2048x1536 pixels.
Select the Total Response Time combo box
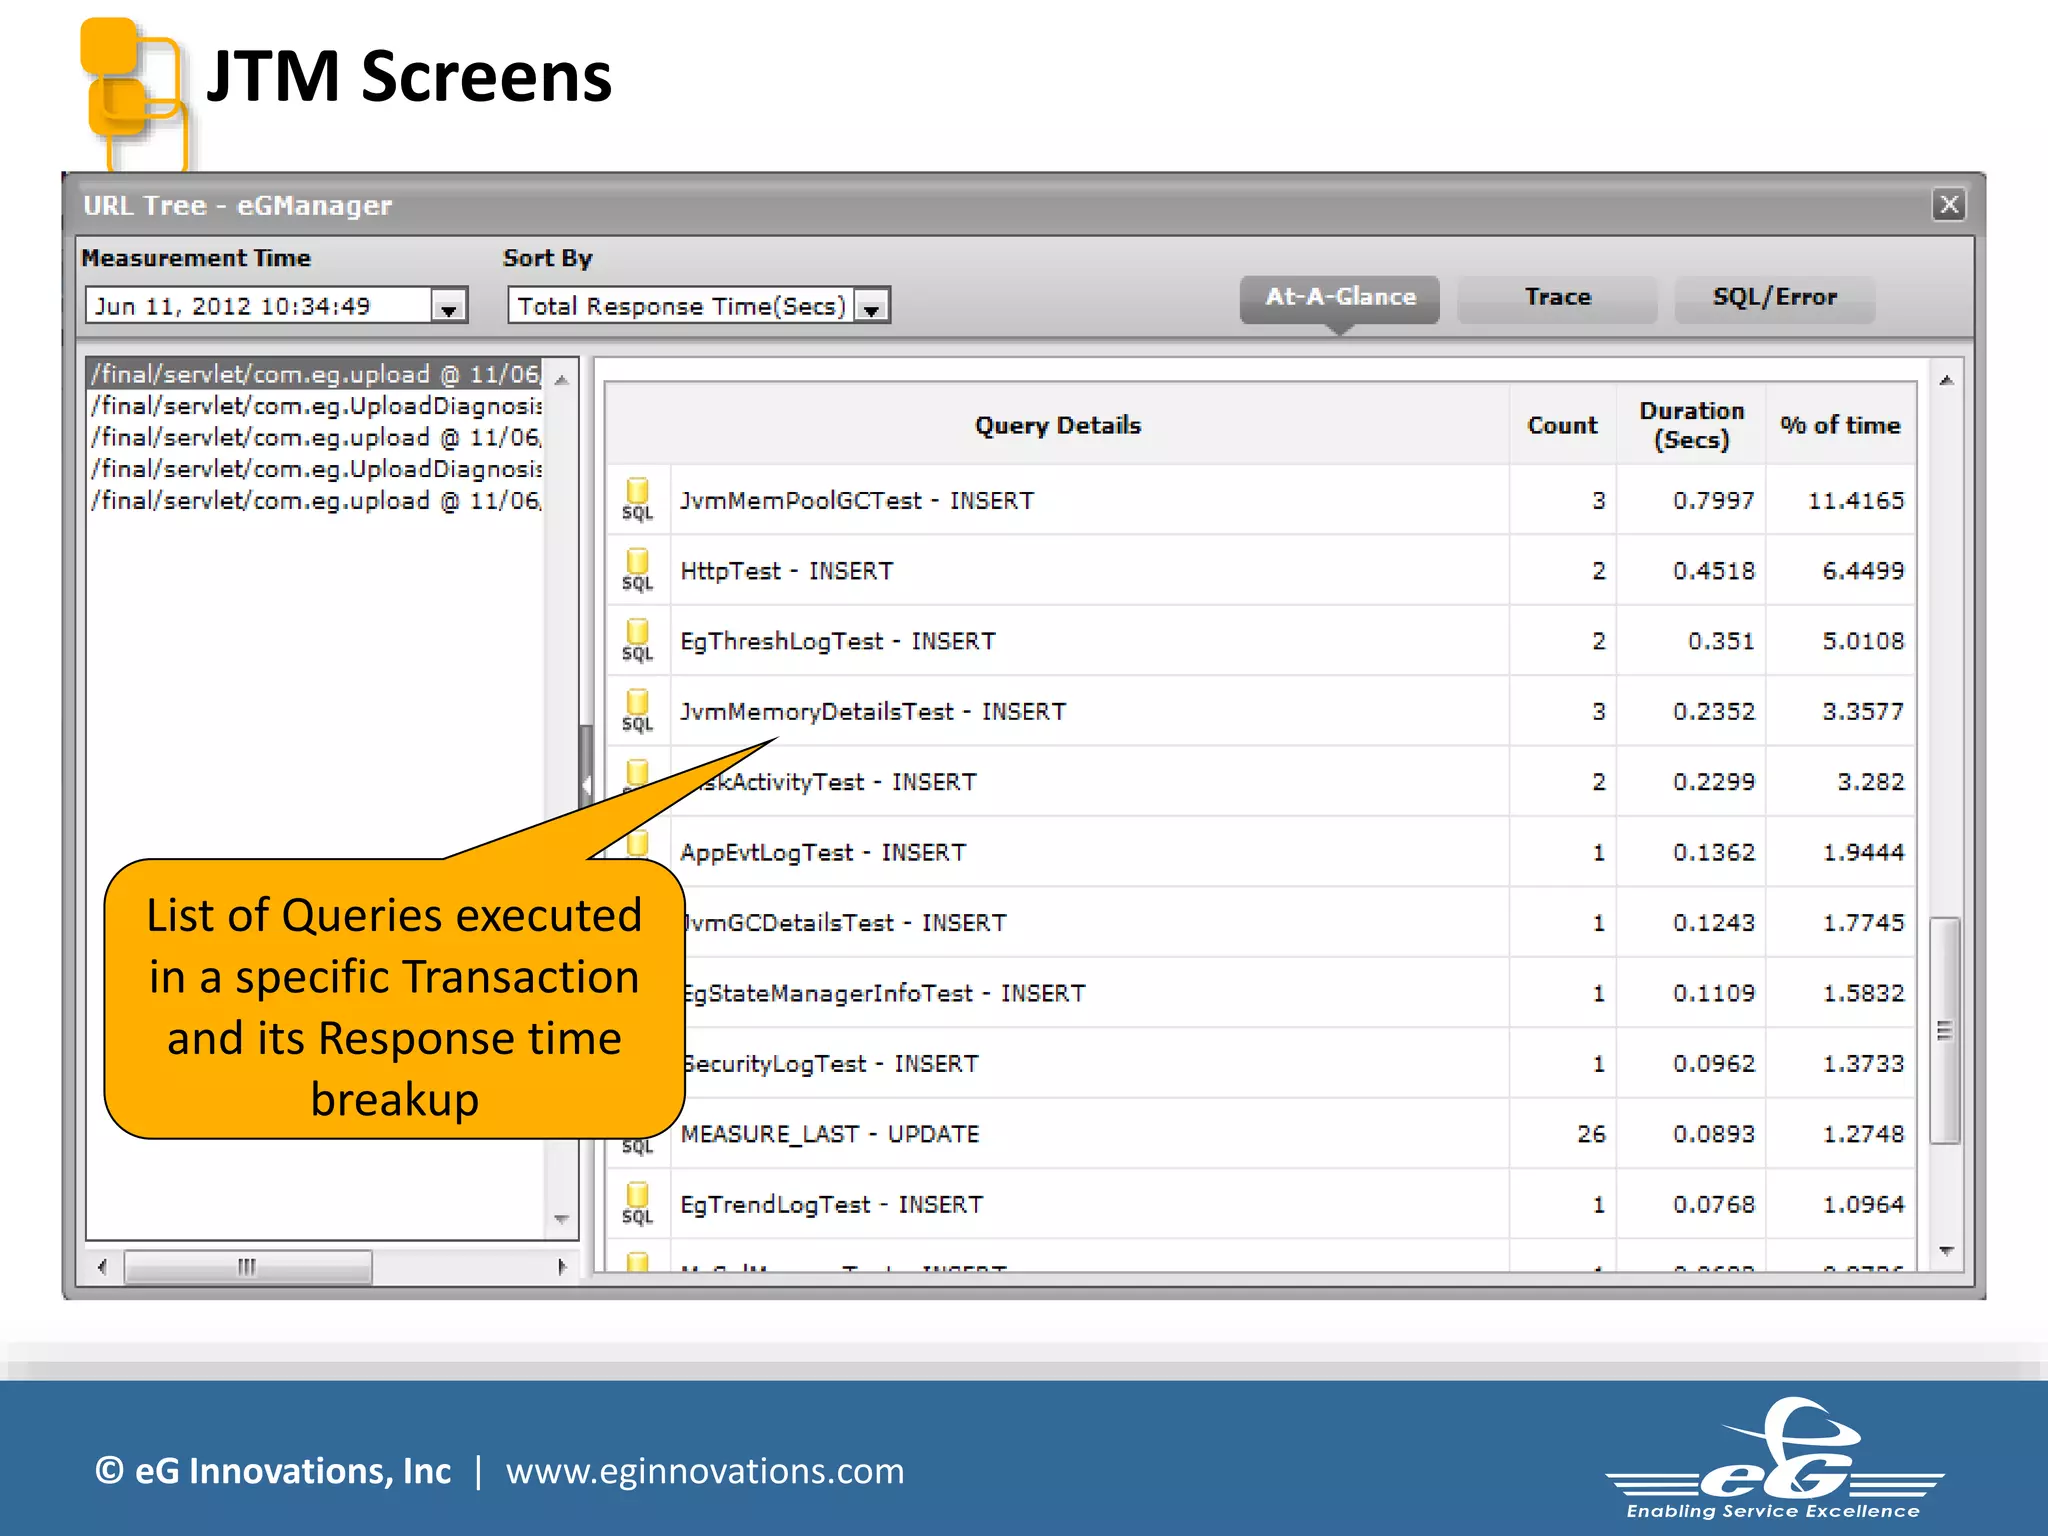pos(681,306)
